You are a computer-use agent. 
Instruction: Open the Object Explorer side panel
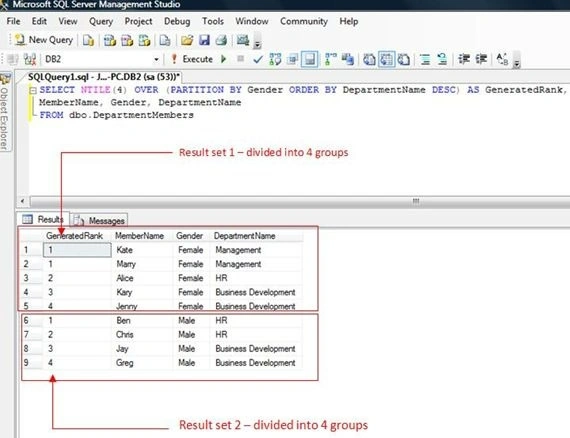coord(5,112)
